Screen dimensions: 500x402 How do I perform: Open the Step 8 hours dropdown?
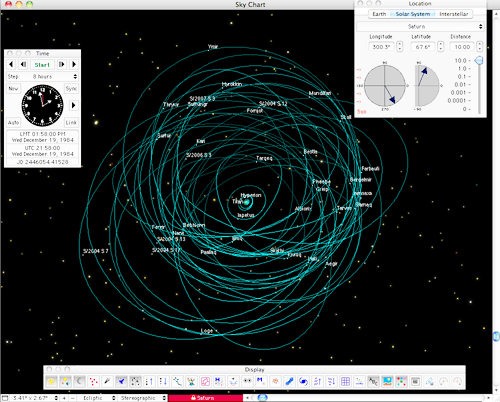click(x=42, y=76)
